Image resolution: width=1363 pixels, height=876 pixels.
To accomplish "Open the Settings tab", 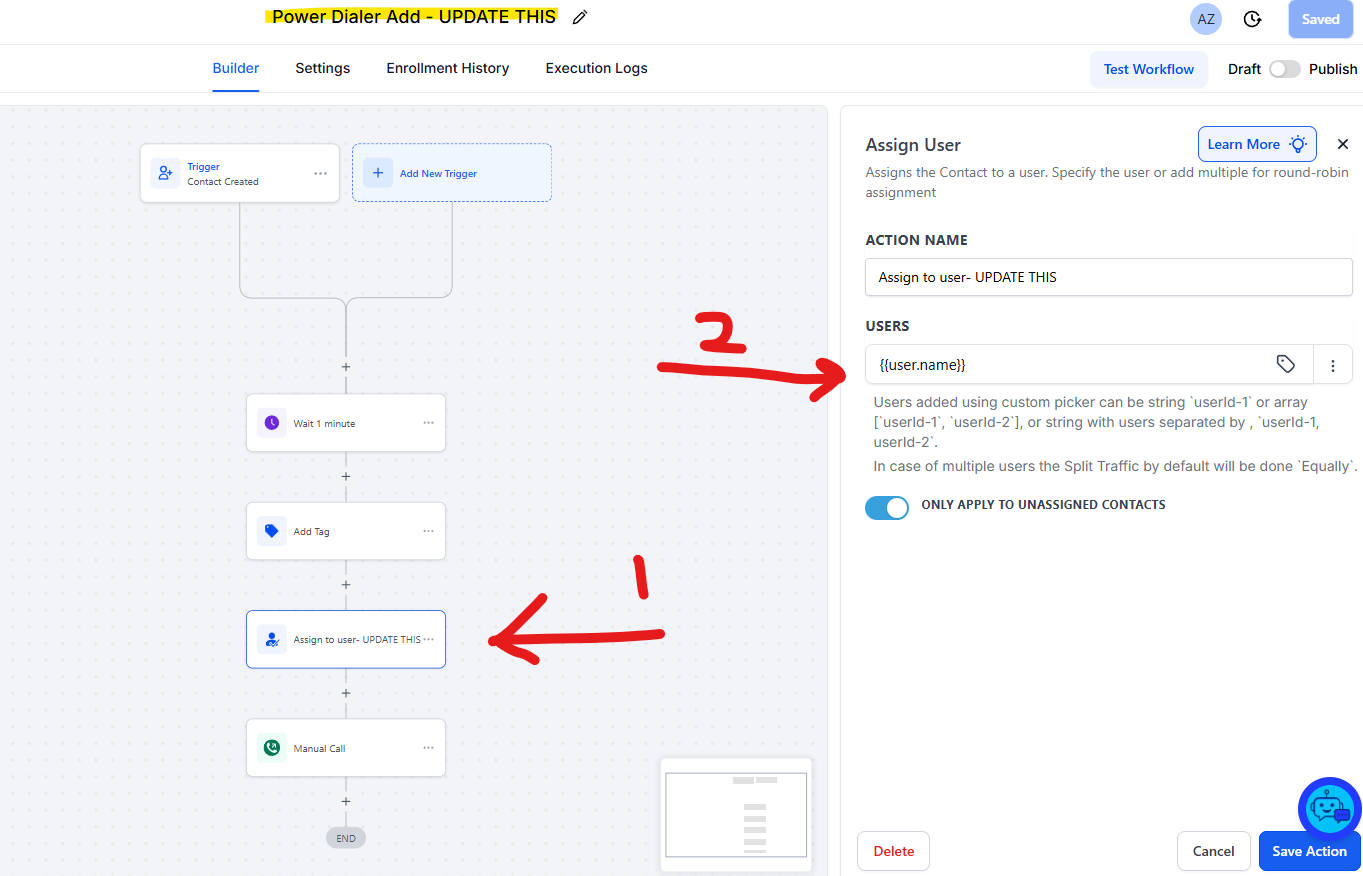I will coord(323,68).
